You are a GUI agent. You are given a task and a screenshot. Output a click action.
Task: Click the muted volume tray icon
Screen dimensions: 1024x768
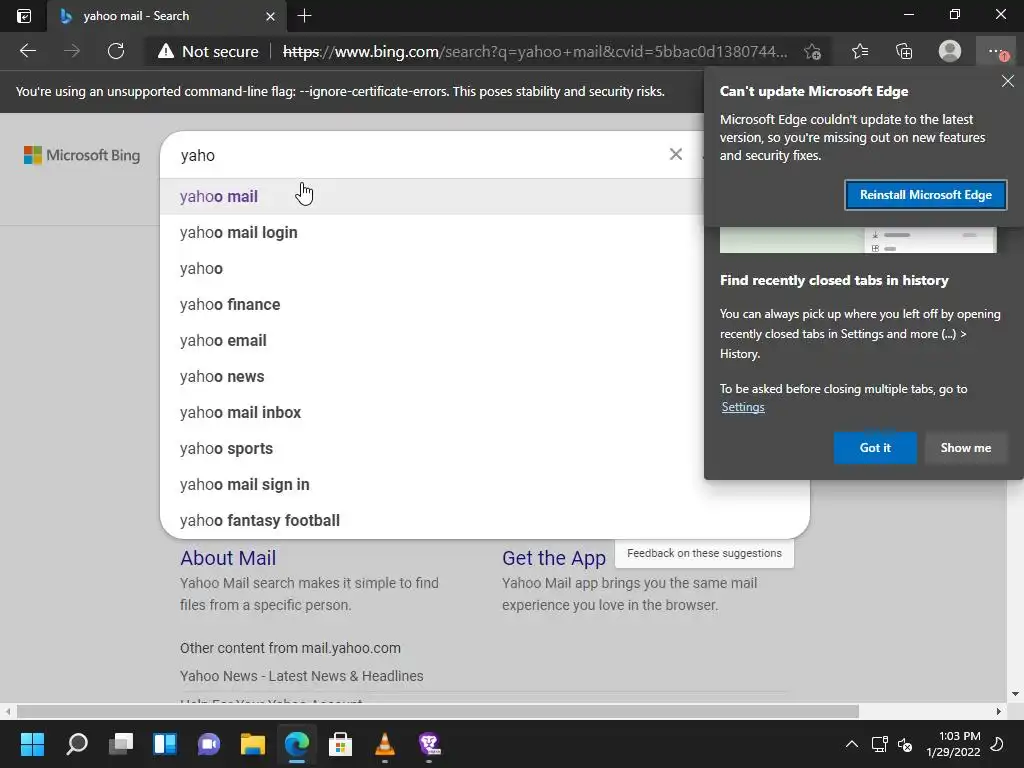point(905,744)
